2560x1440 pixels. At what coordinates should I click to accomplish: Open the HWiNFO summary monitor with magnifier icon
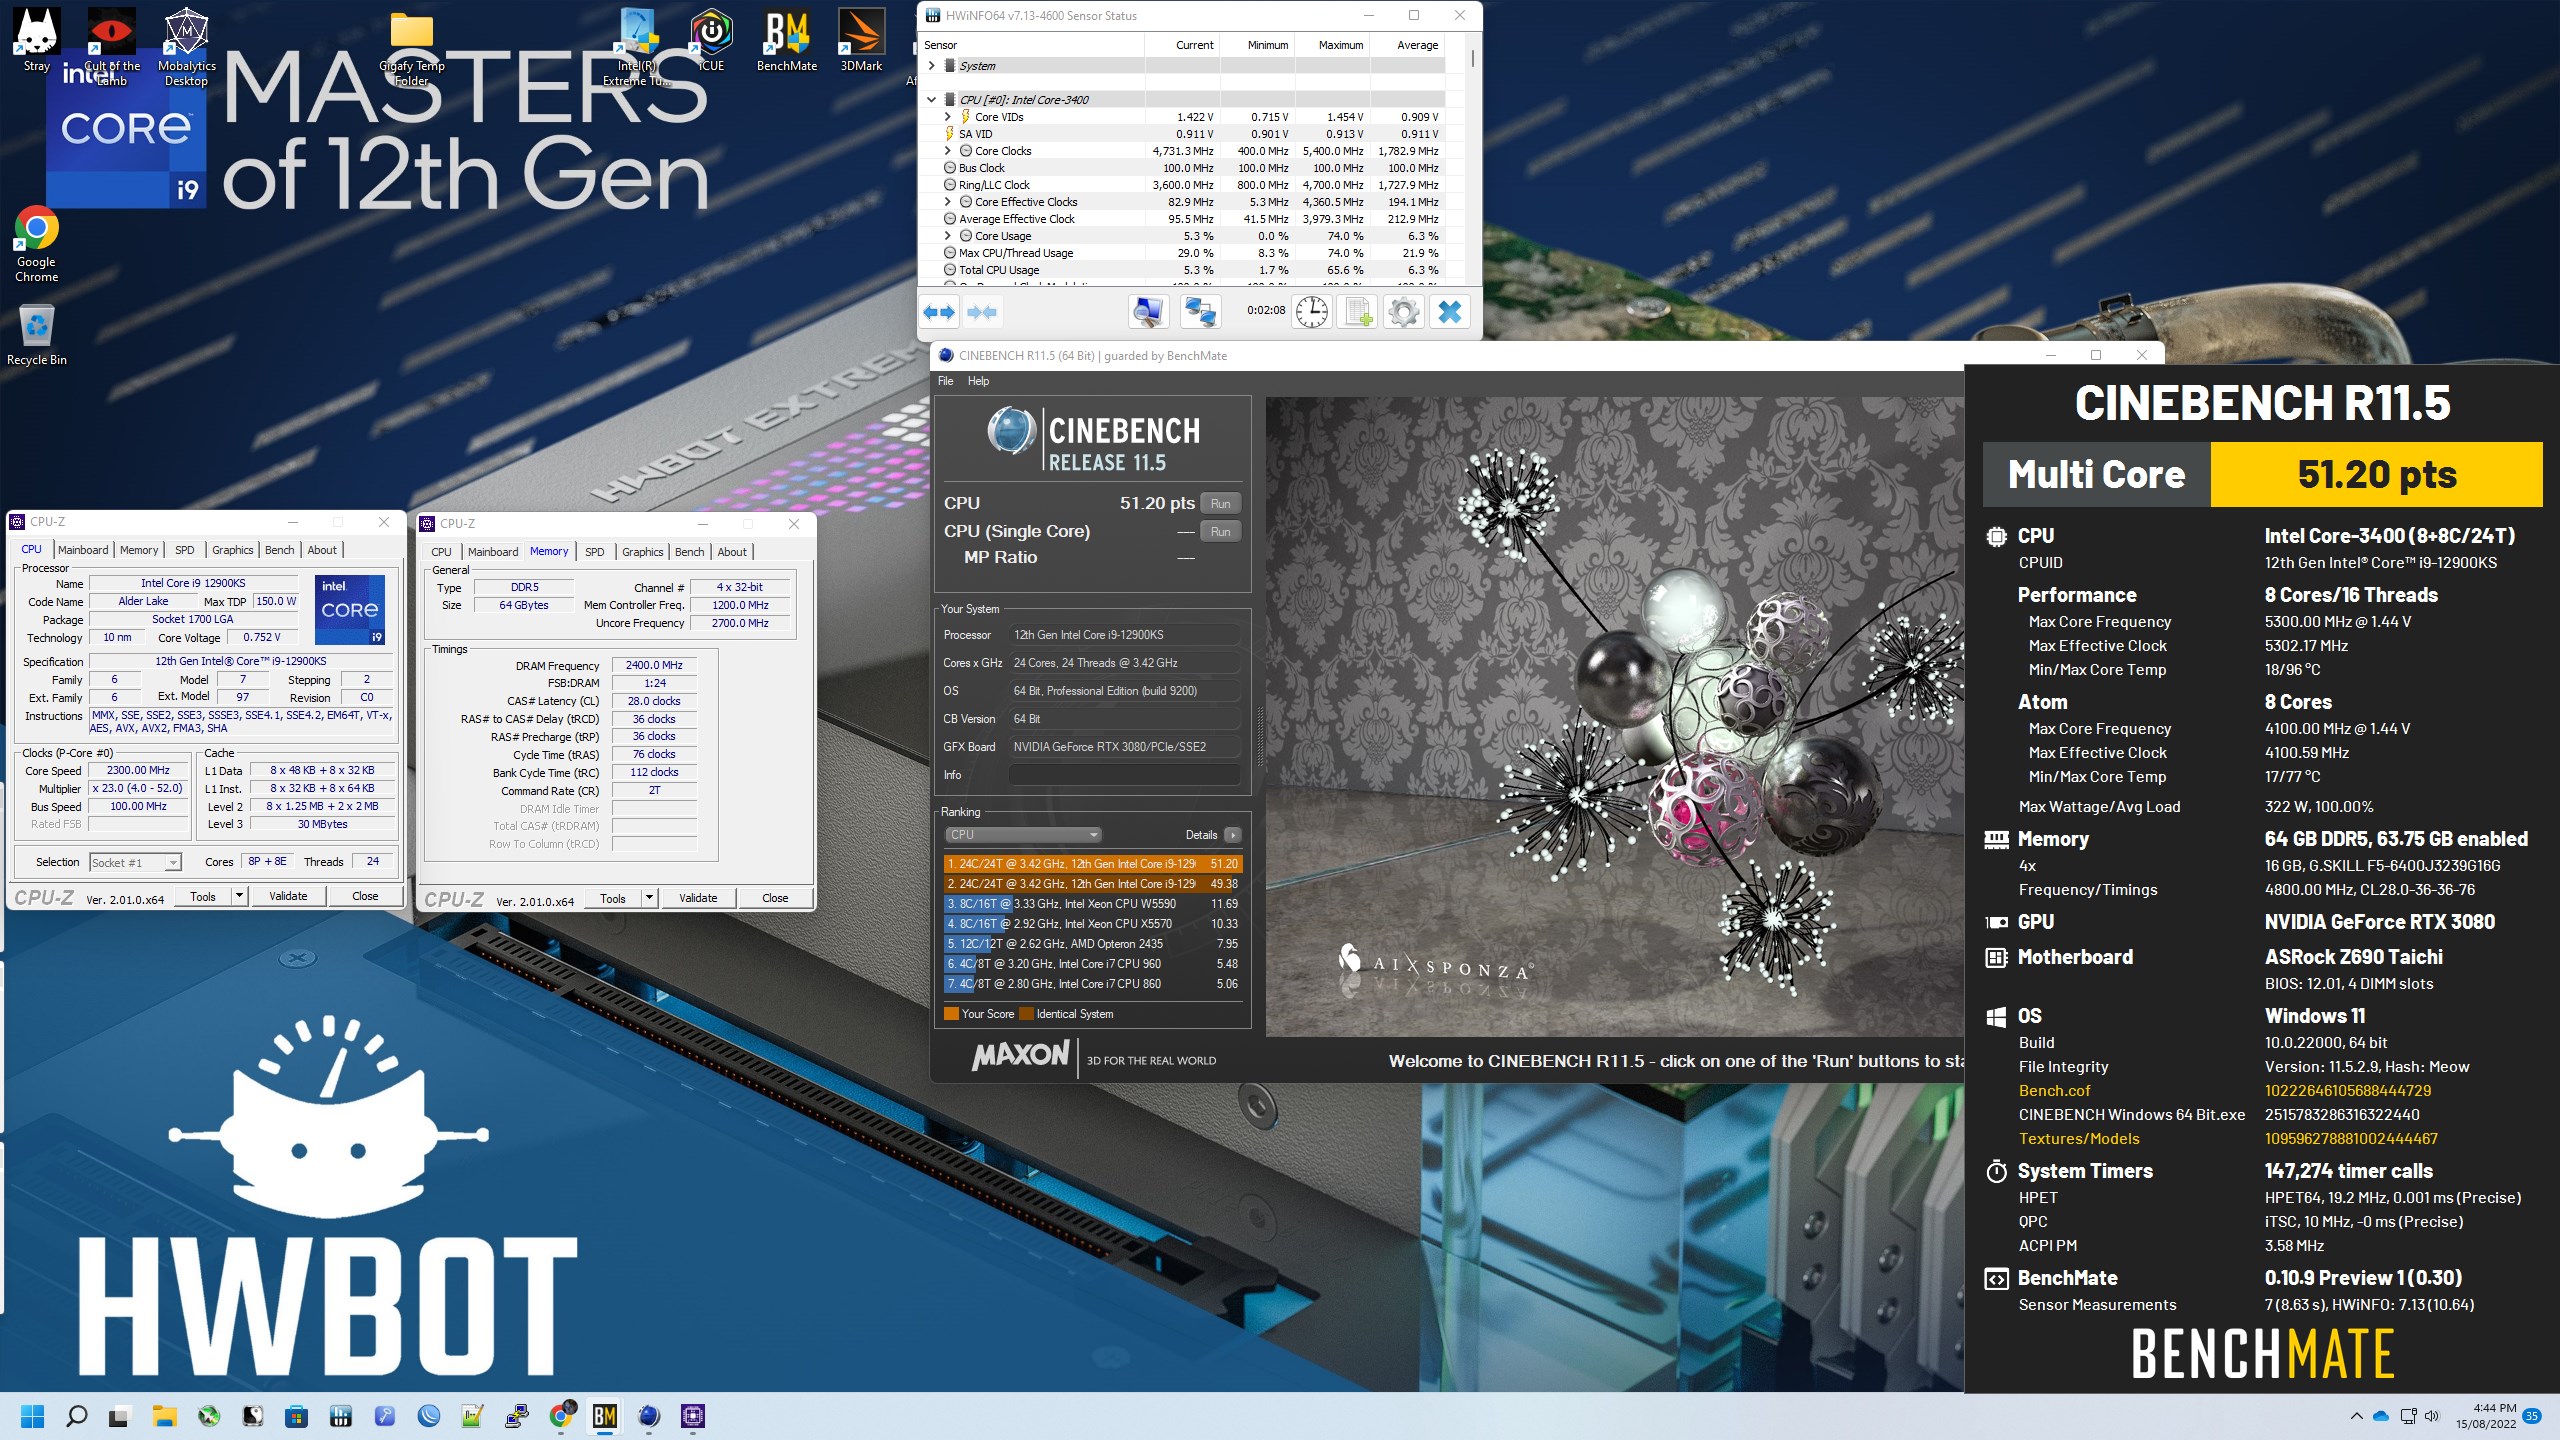pyautogui.click(x=1147, y=312)
